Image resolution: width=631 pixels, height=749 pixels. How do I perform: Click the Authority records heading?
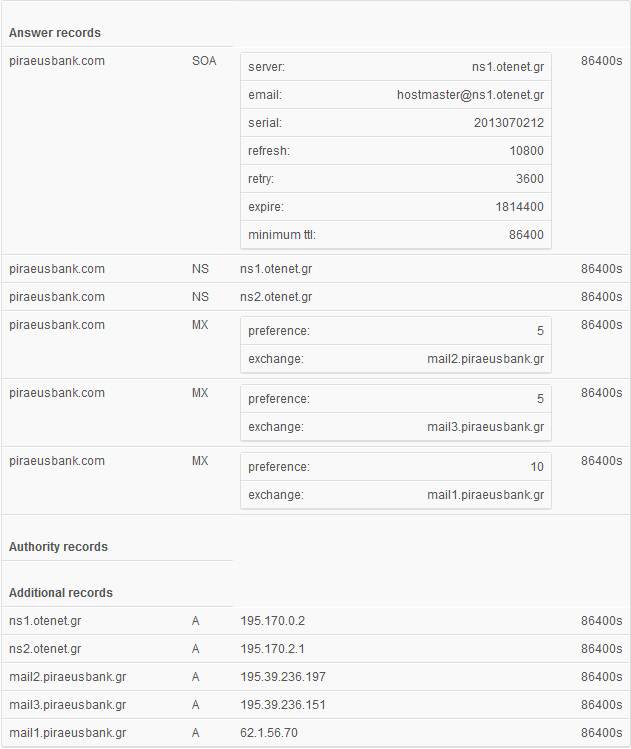(x=58, y=547)
